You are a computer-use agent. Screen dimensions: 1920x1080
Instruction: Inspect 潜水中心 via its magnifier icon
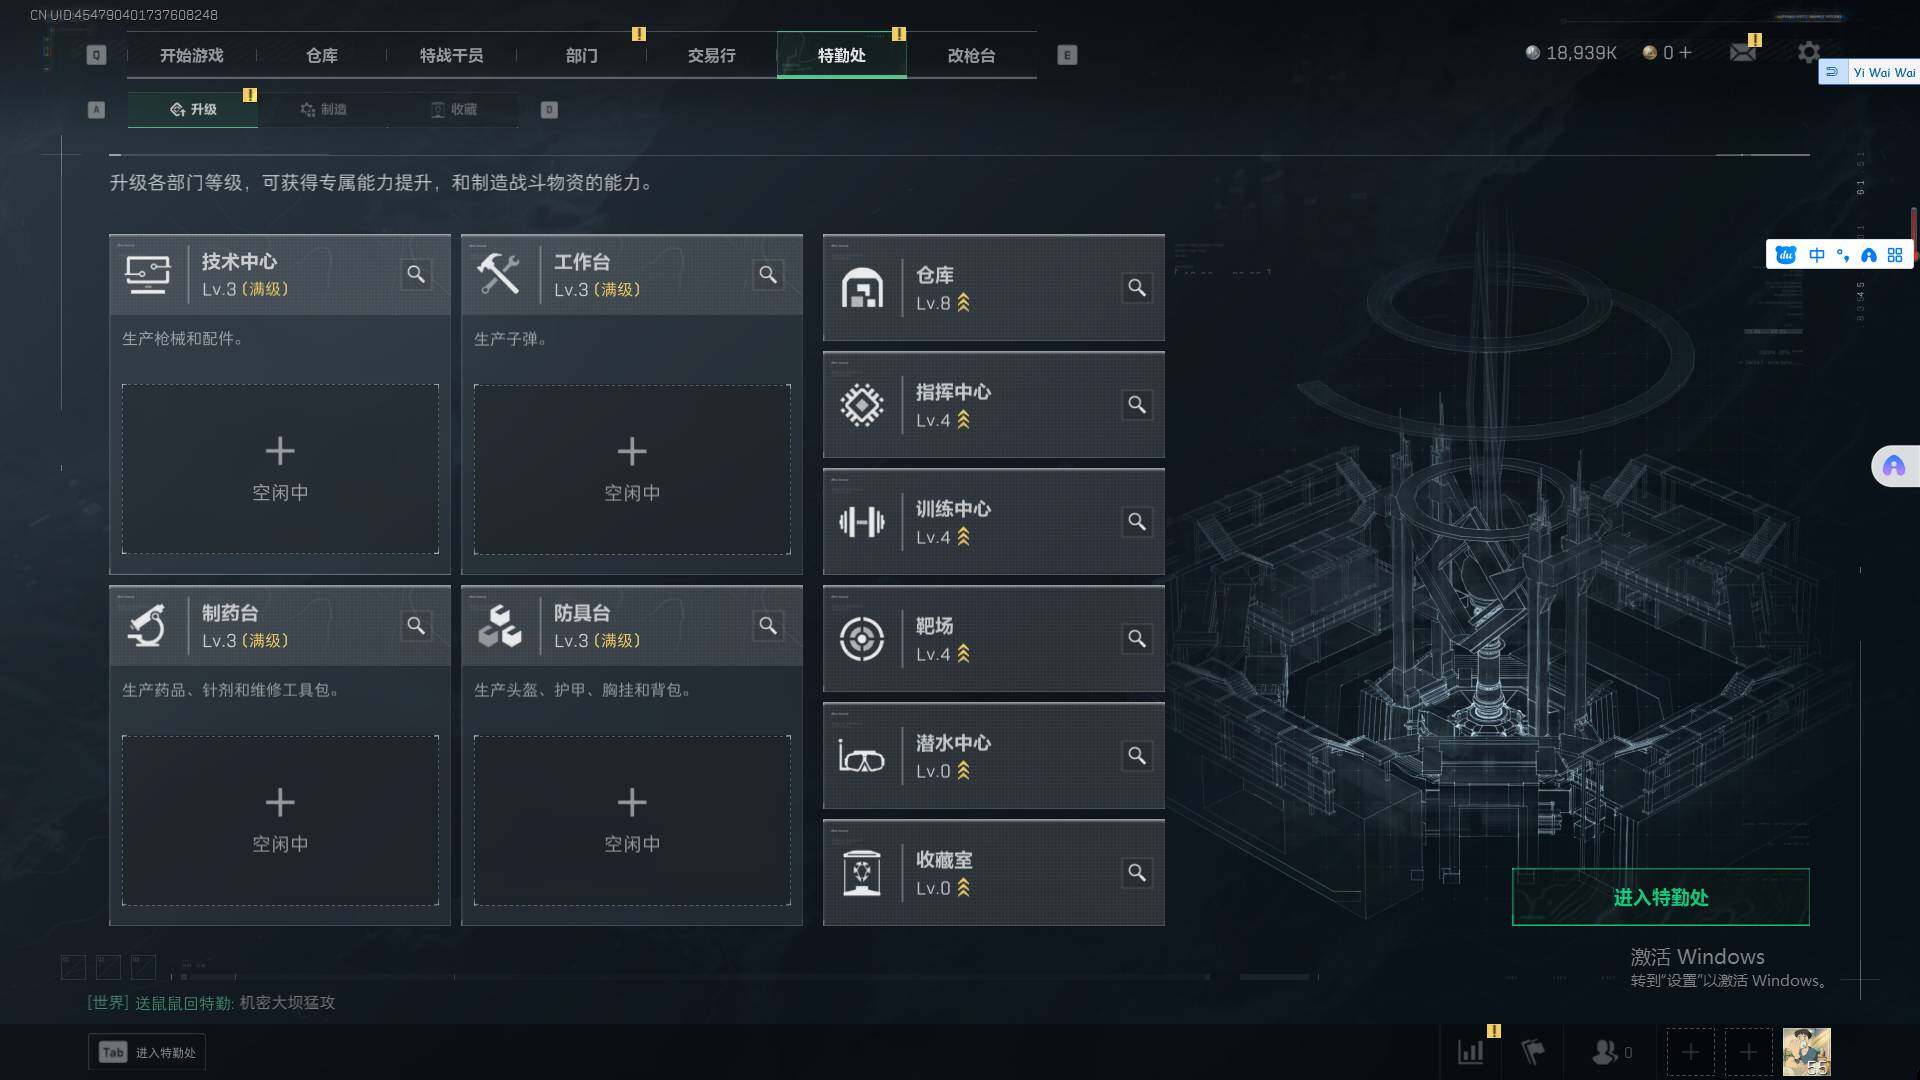click(1137, 756)
